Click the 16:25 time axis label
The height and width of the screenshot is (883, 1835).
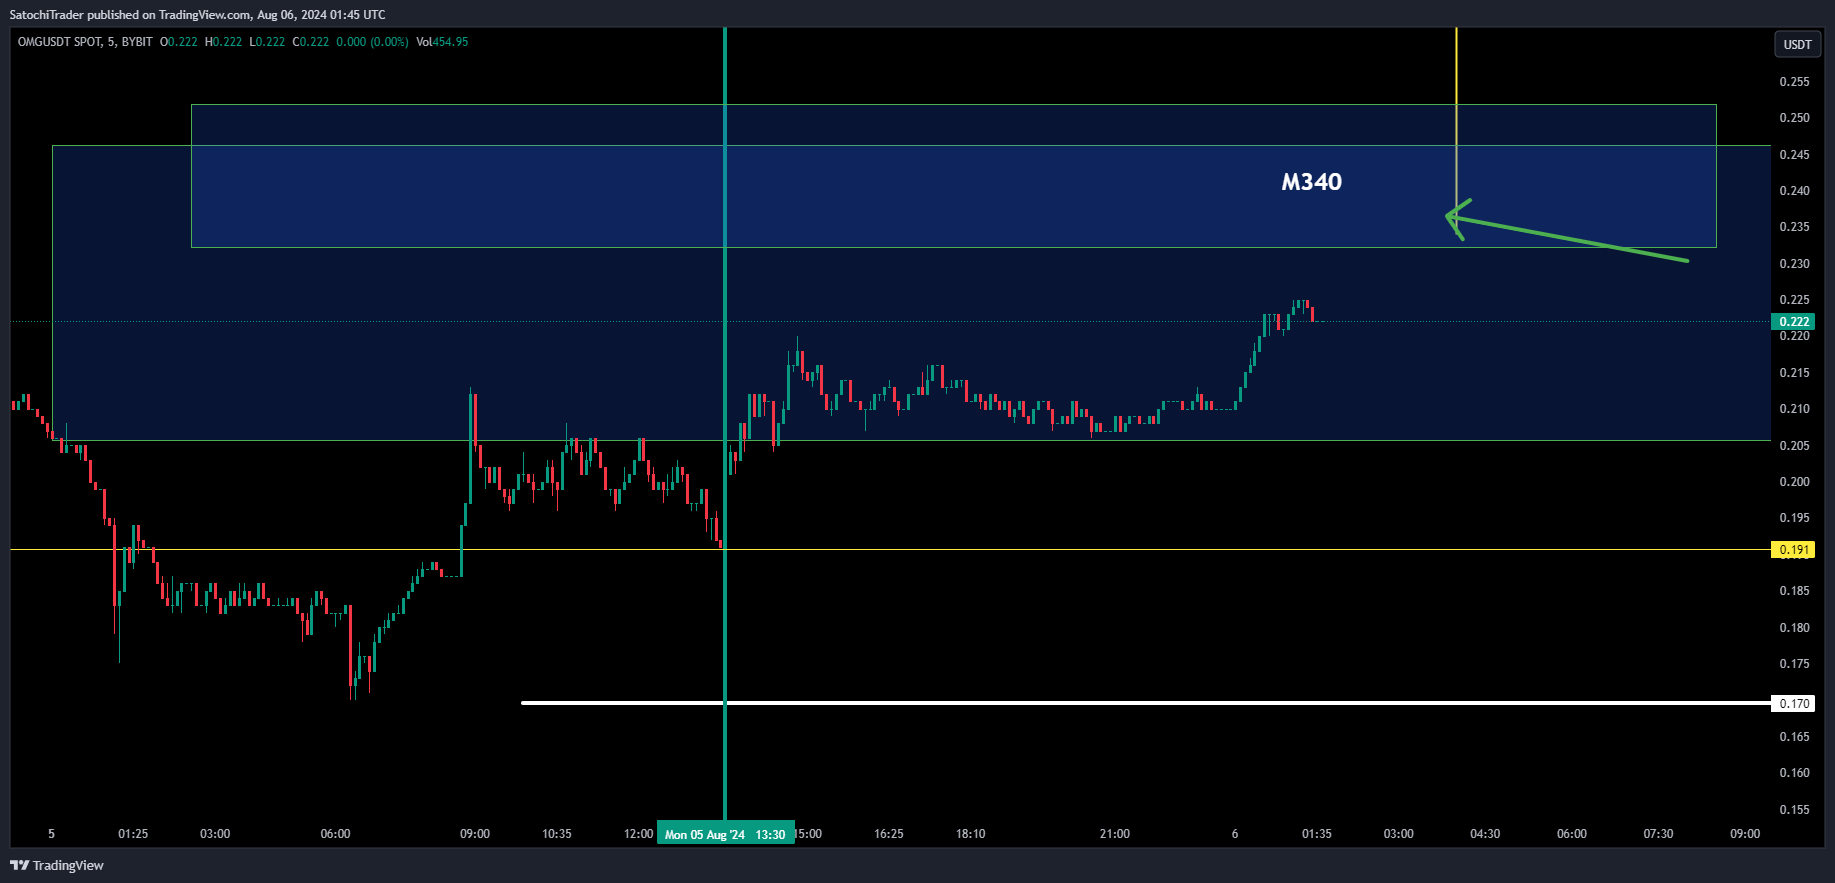(x=889, y=834)
